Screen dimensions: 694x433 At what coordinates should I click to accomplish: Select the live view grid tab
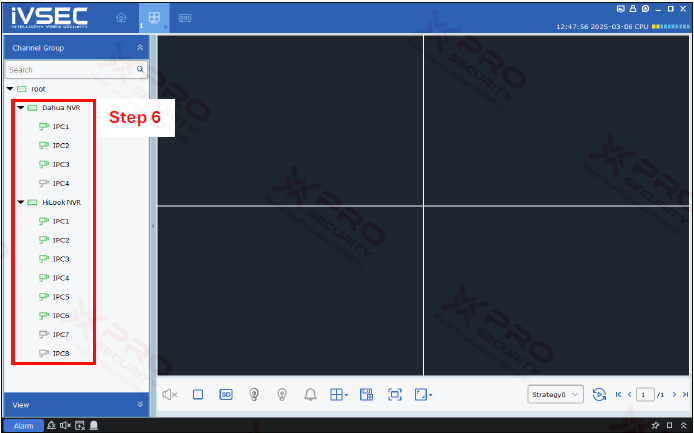point(154,18)
